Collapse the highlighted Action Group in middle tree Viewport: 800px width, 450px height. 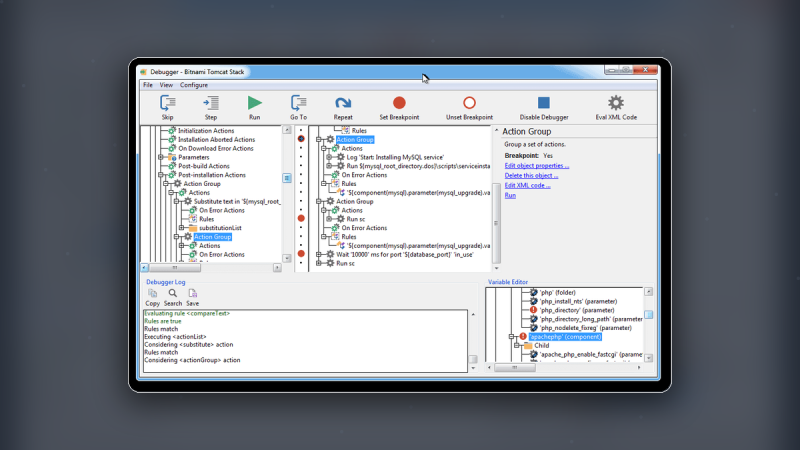319,139
